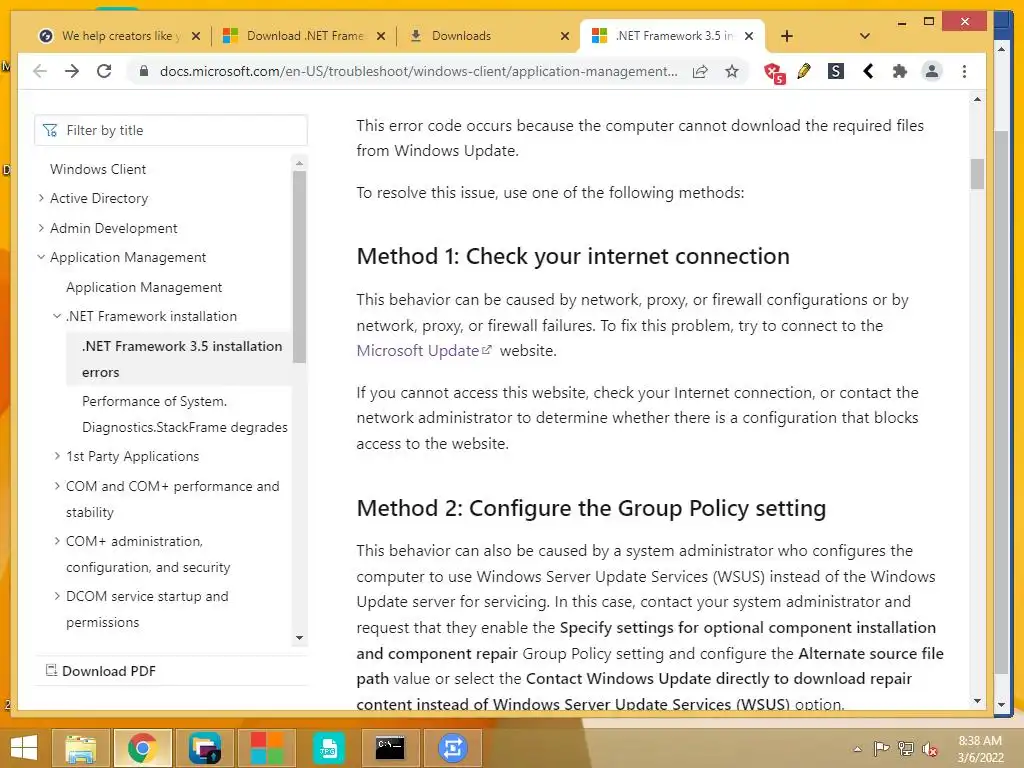
Task: Click the page scroll-up arrow
Action: point(977,99)
